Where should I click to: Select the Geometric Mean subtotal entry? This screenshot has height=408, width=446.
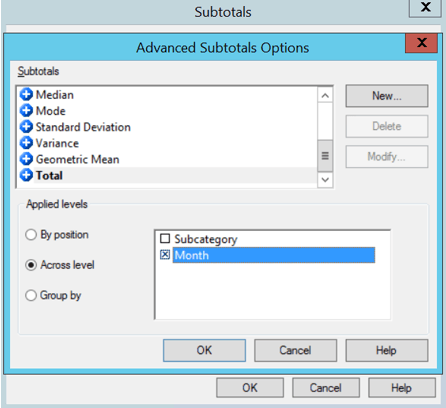(x=77, y=159)
